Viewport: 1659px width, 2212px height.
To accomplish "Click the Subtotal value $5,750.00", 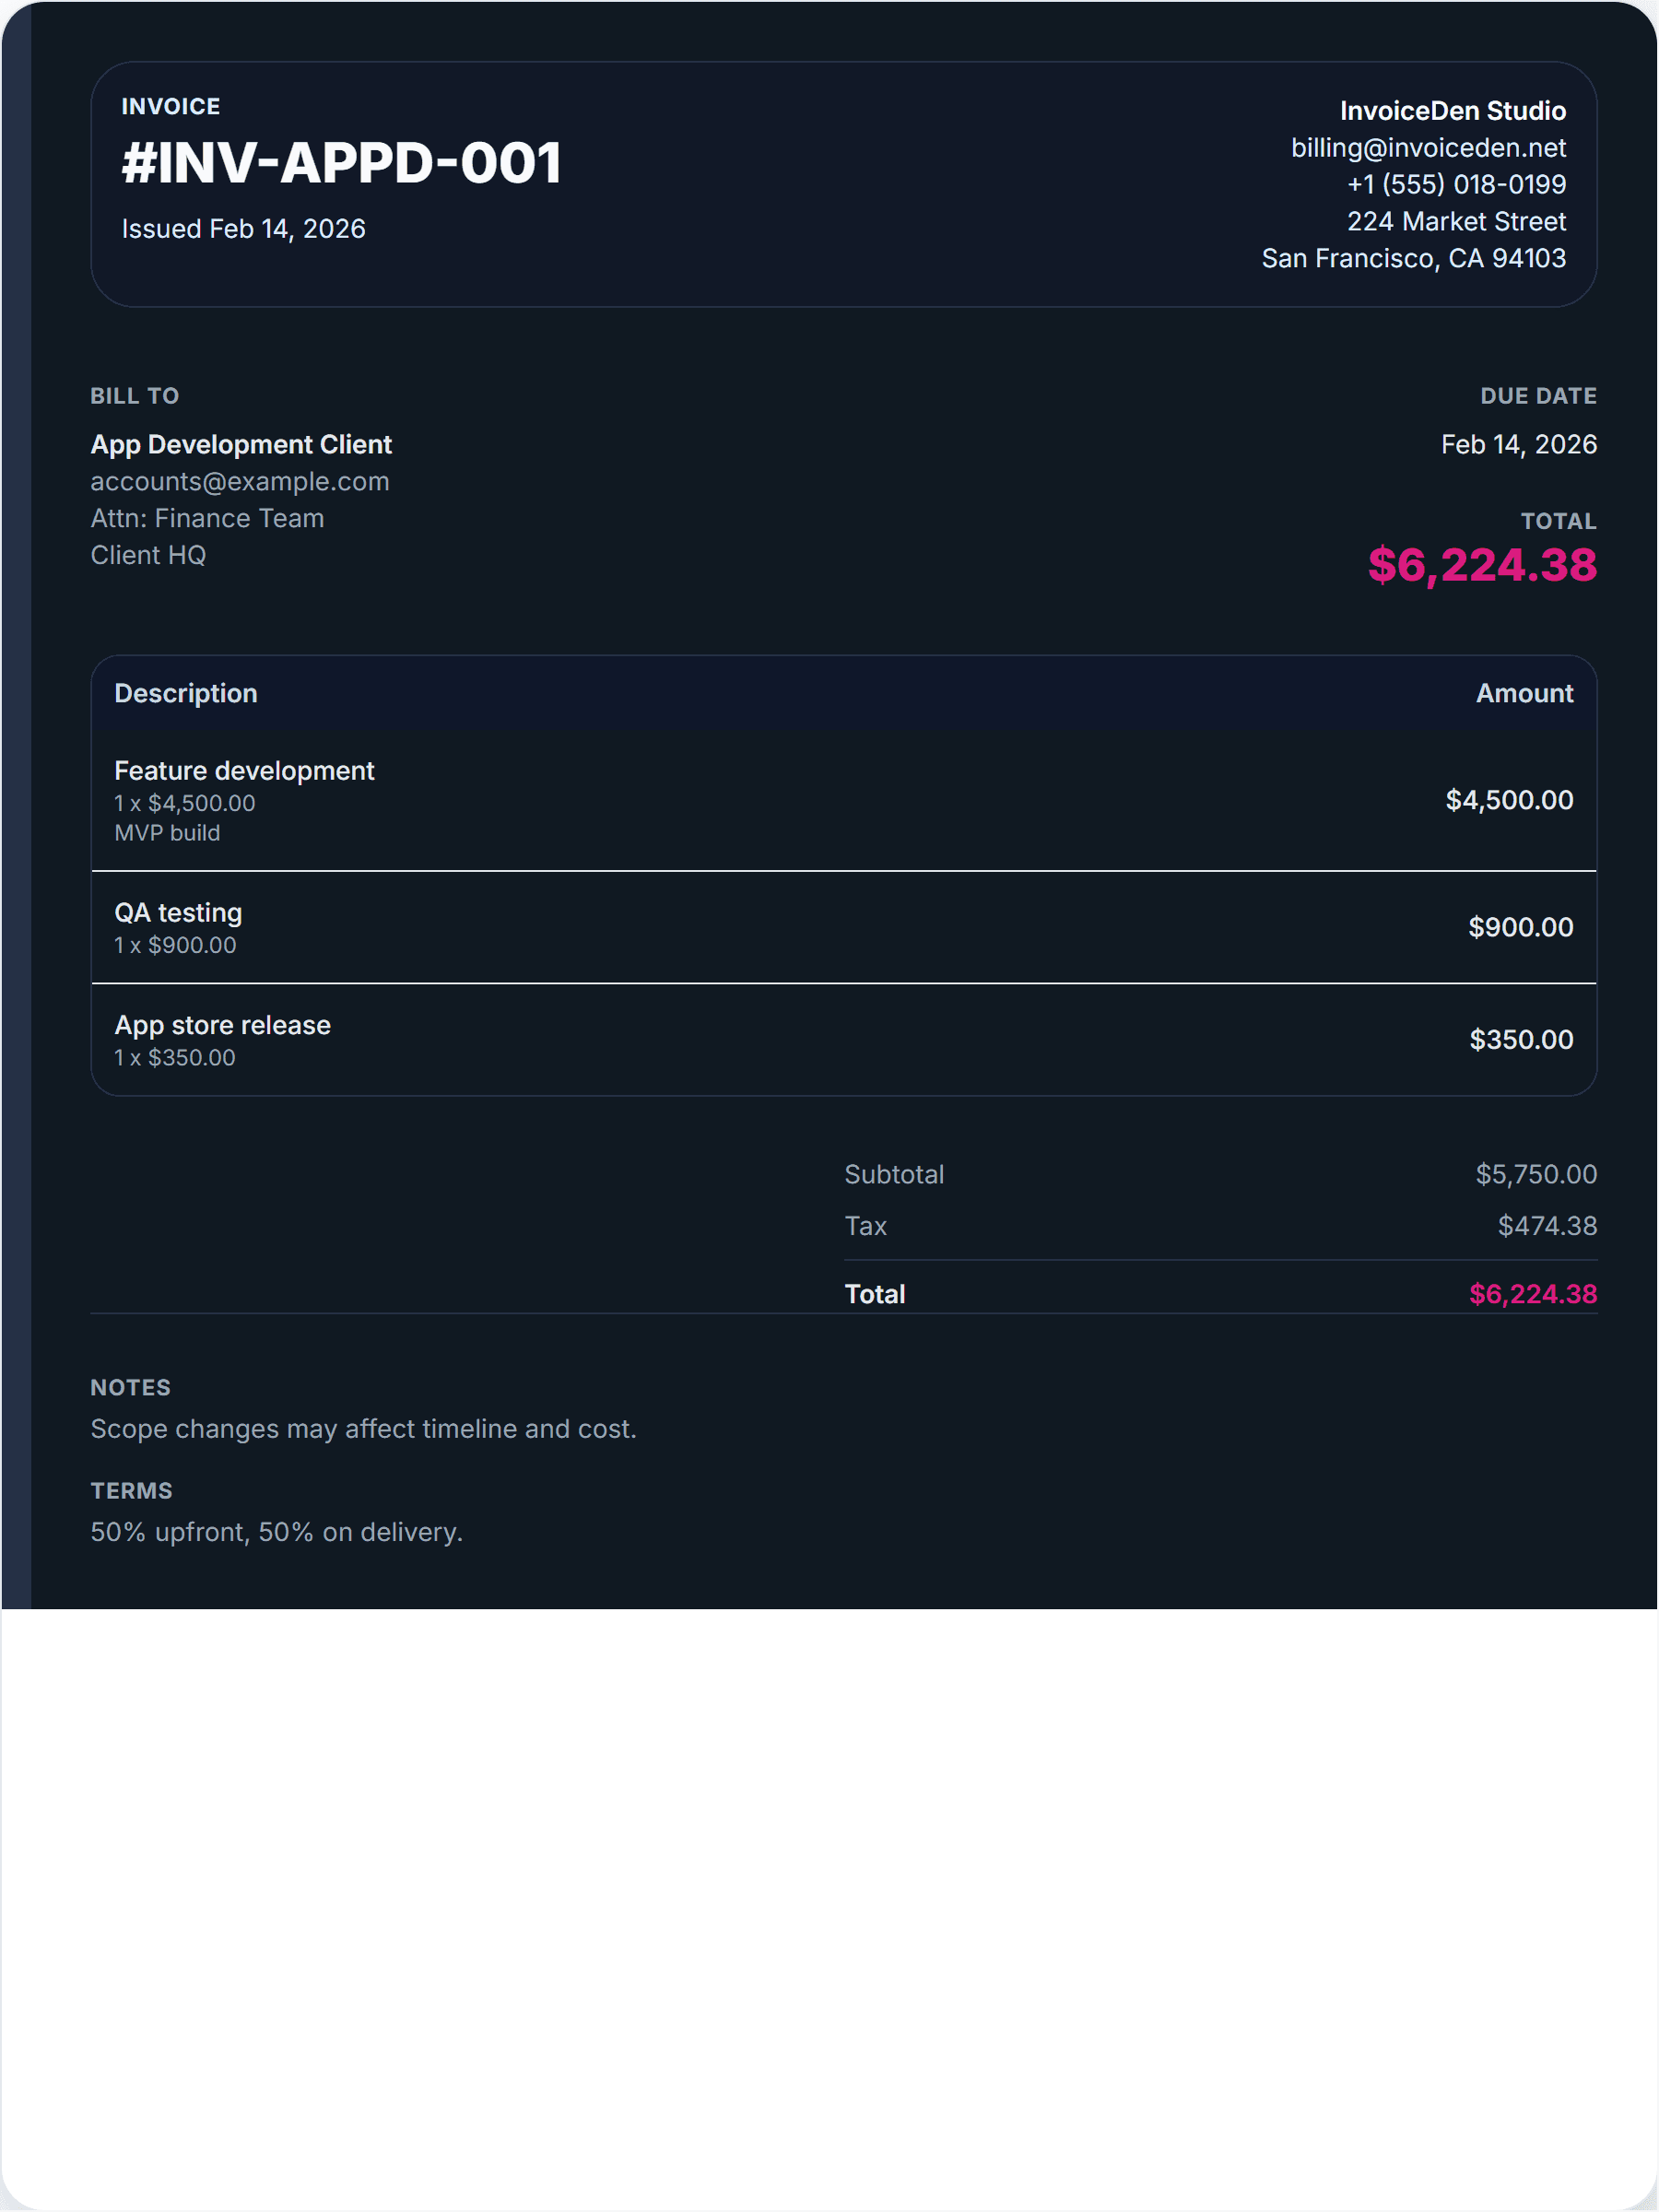I will [x=1535, y=1174].
